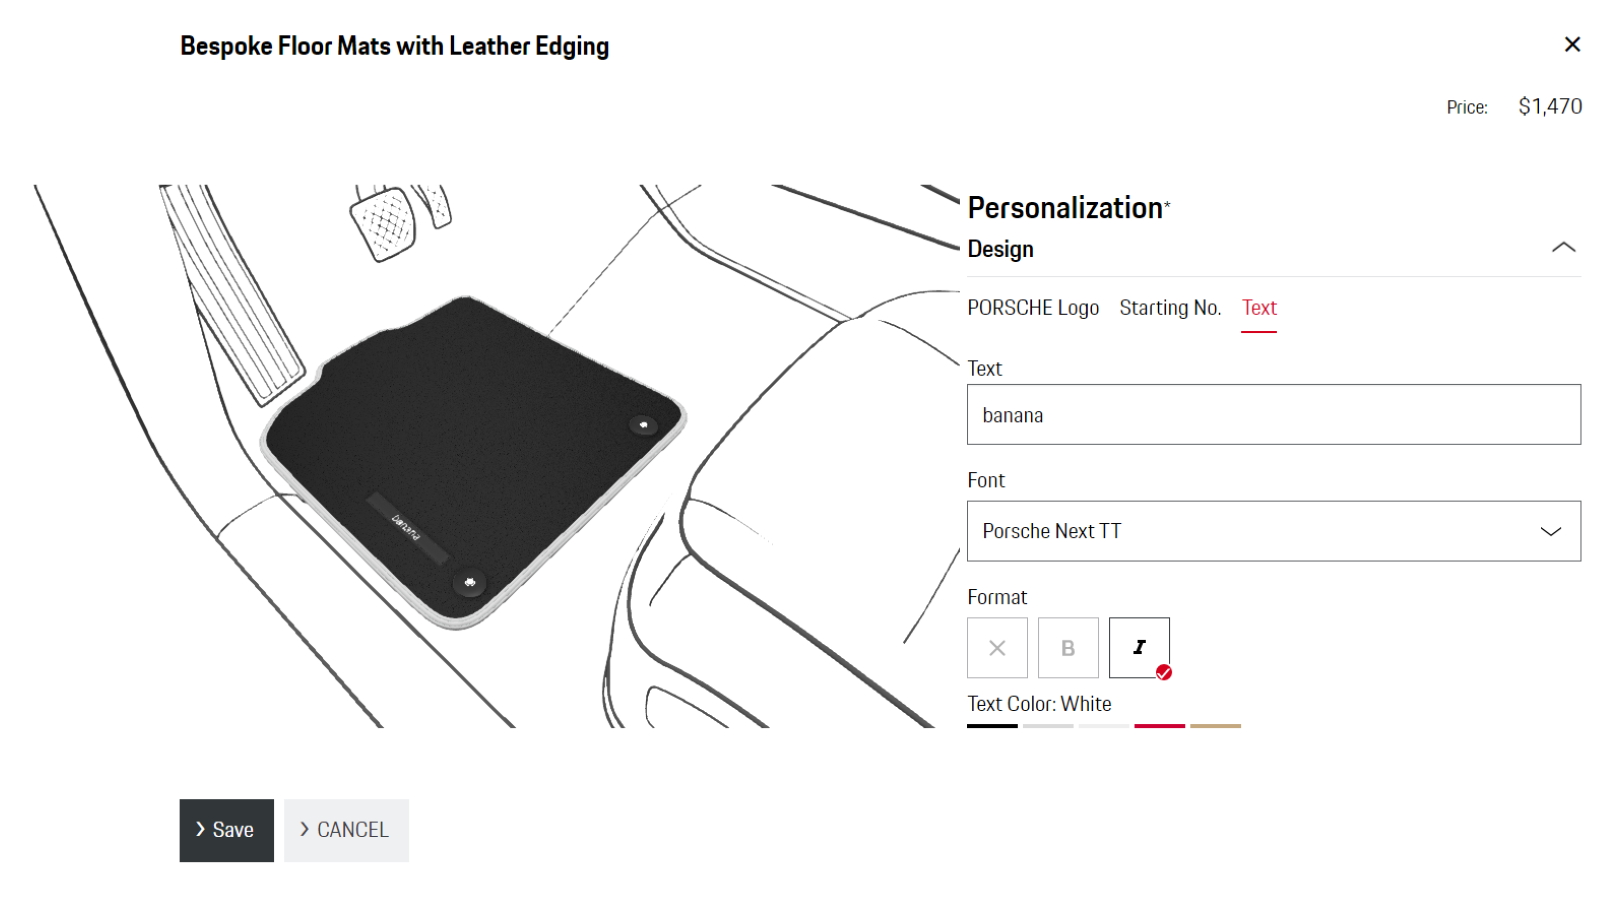Click the Design section heading
Image resolution: width=1600 pixels, height=900 pixels.
point(1001,249)
